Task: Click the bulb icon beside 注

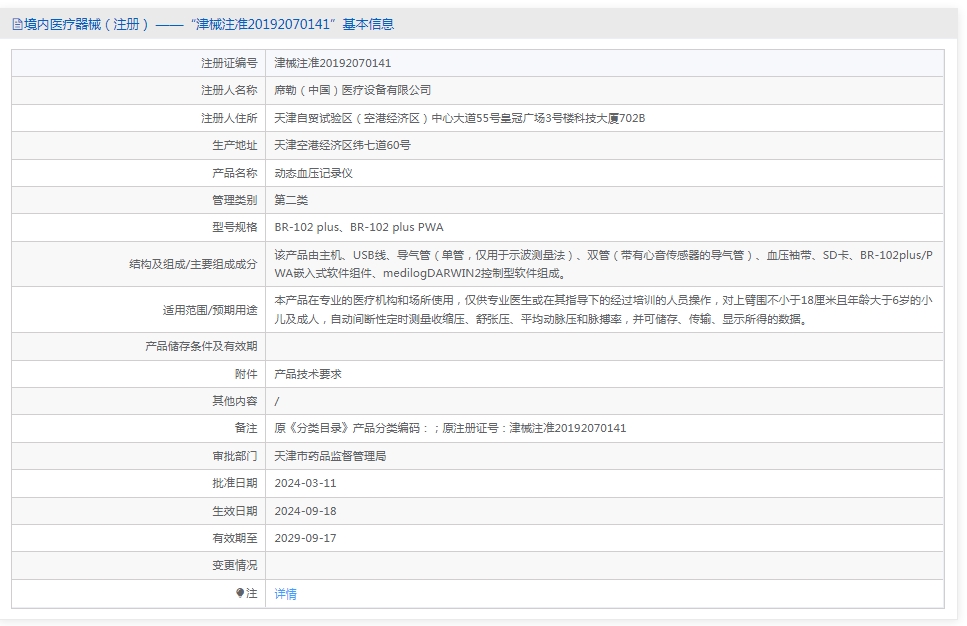Action: click(240, 593)
